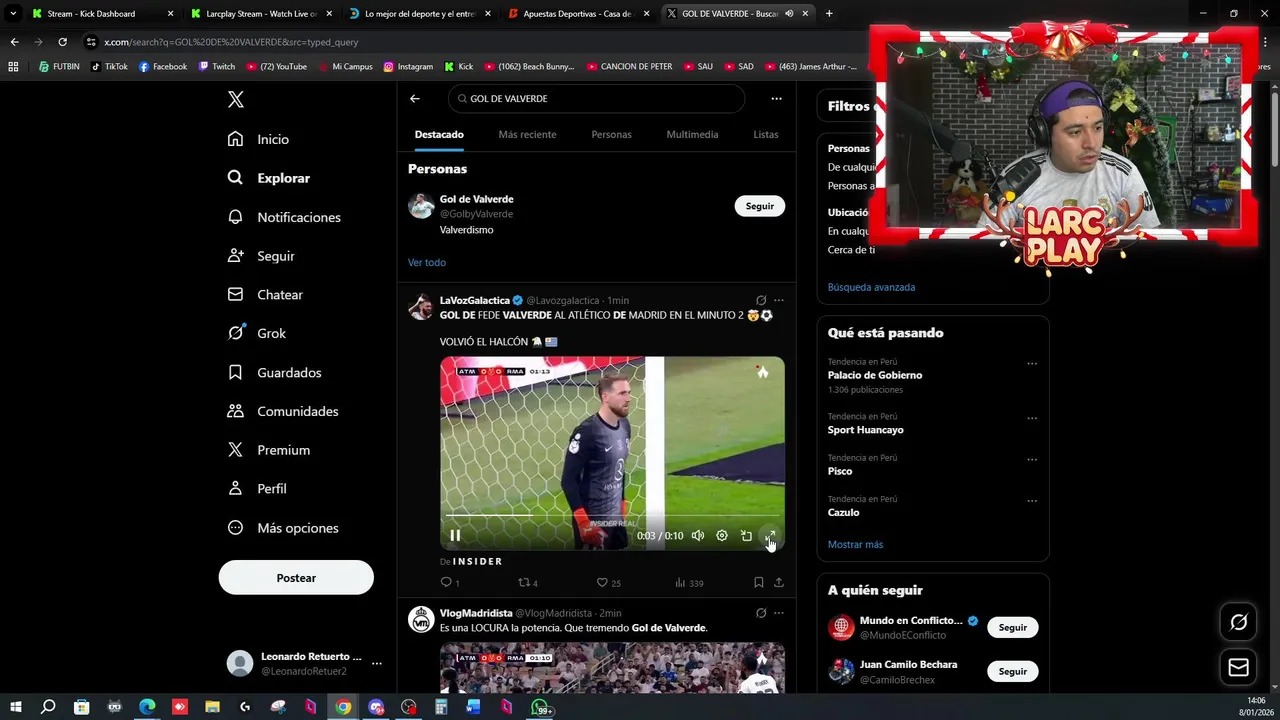Open options for Pisco trend

point(1032,460)
